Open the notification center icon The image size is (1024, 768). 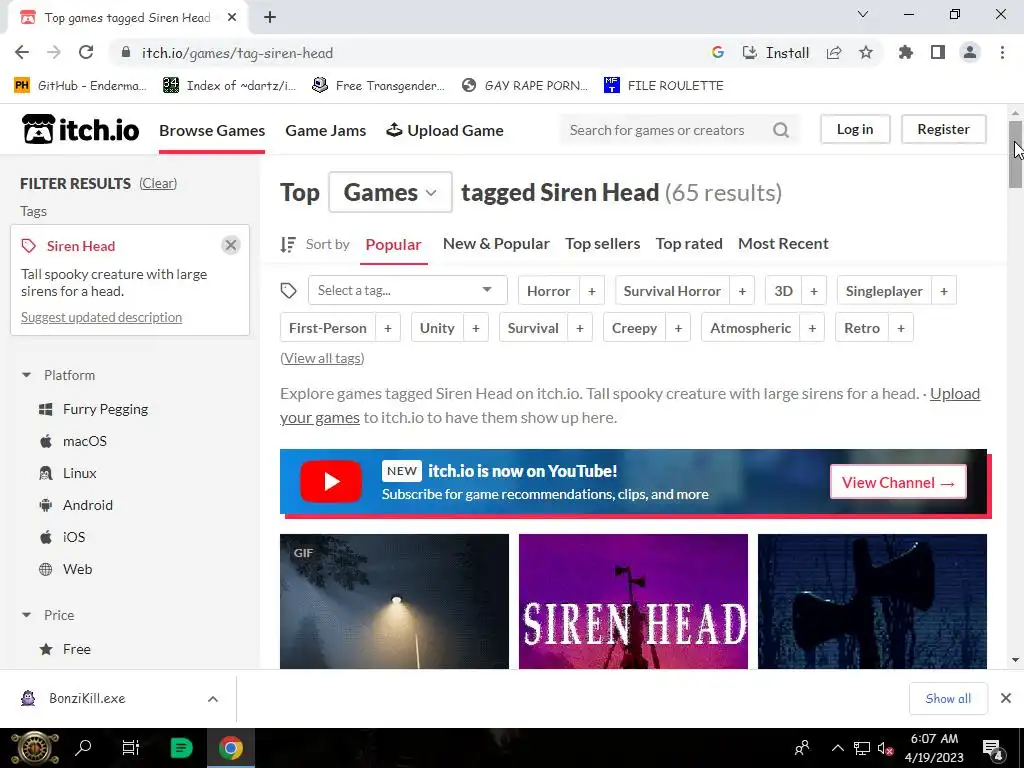pyautogui.click(x=993, y=748)
